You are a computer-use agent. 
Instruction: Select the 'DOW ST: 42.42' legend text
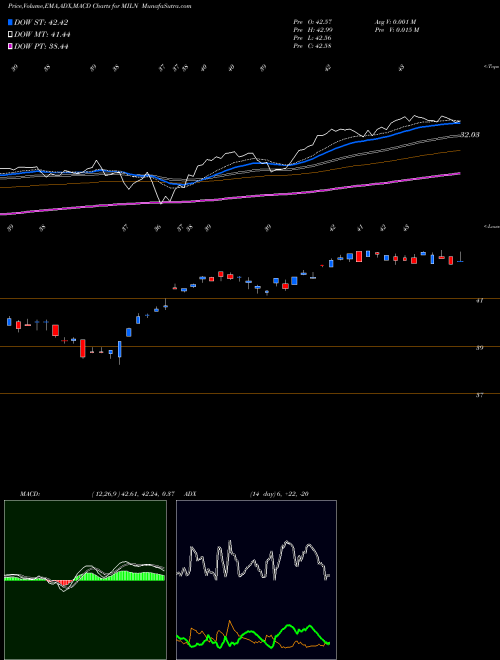[41, 22]
